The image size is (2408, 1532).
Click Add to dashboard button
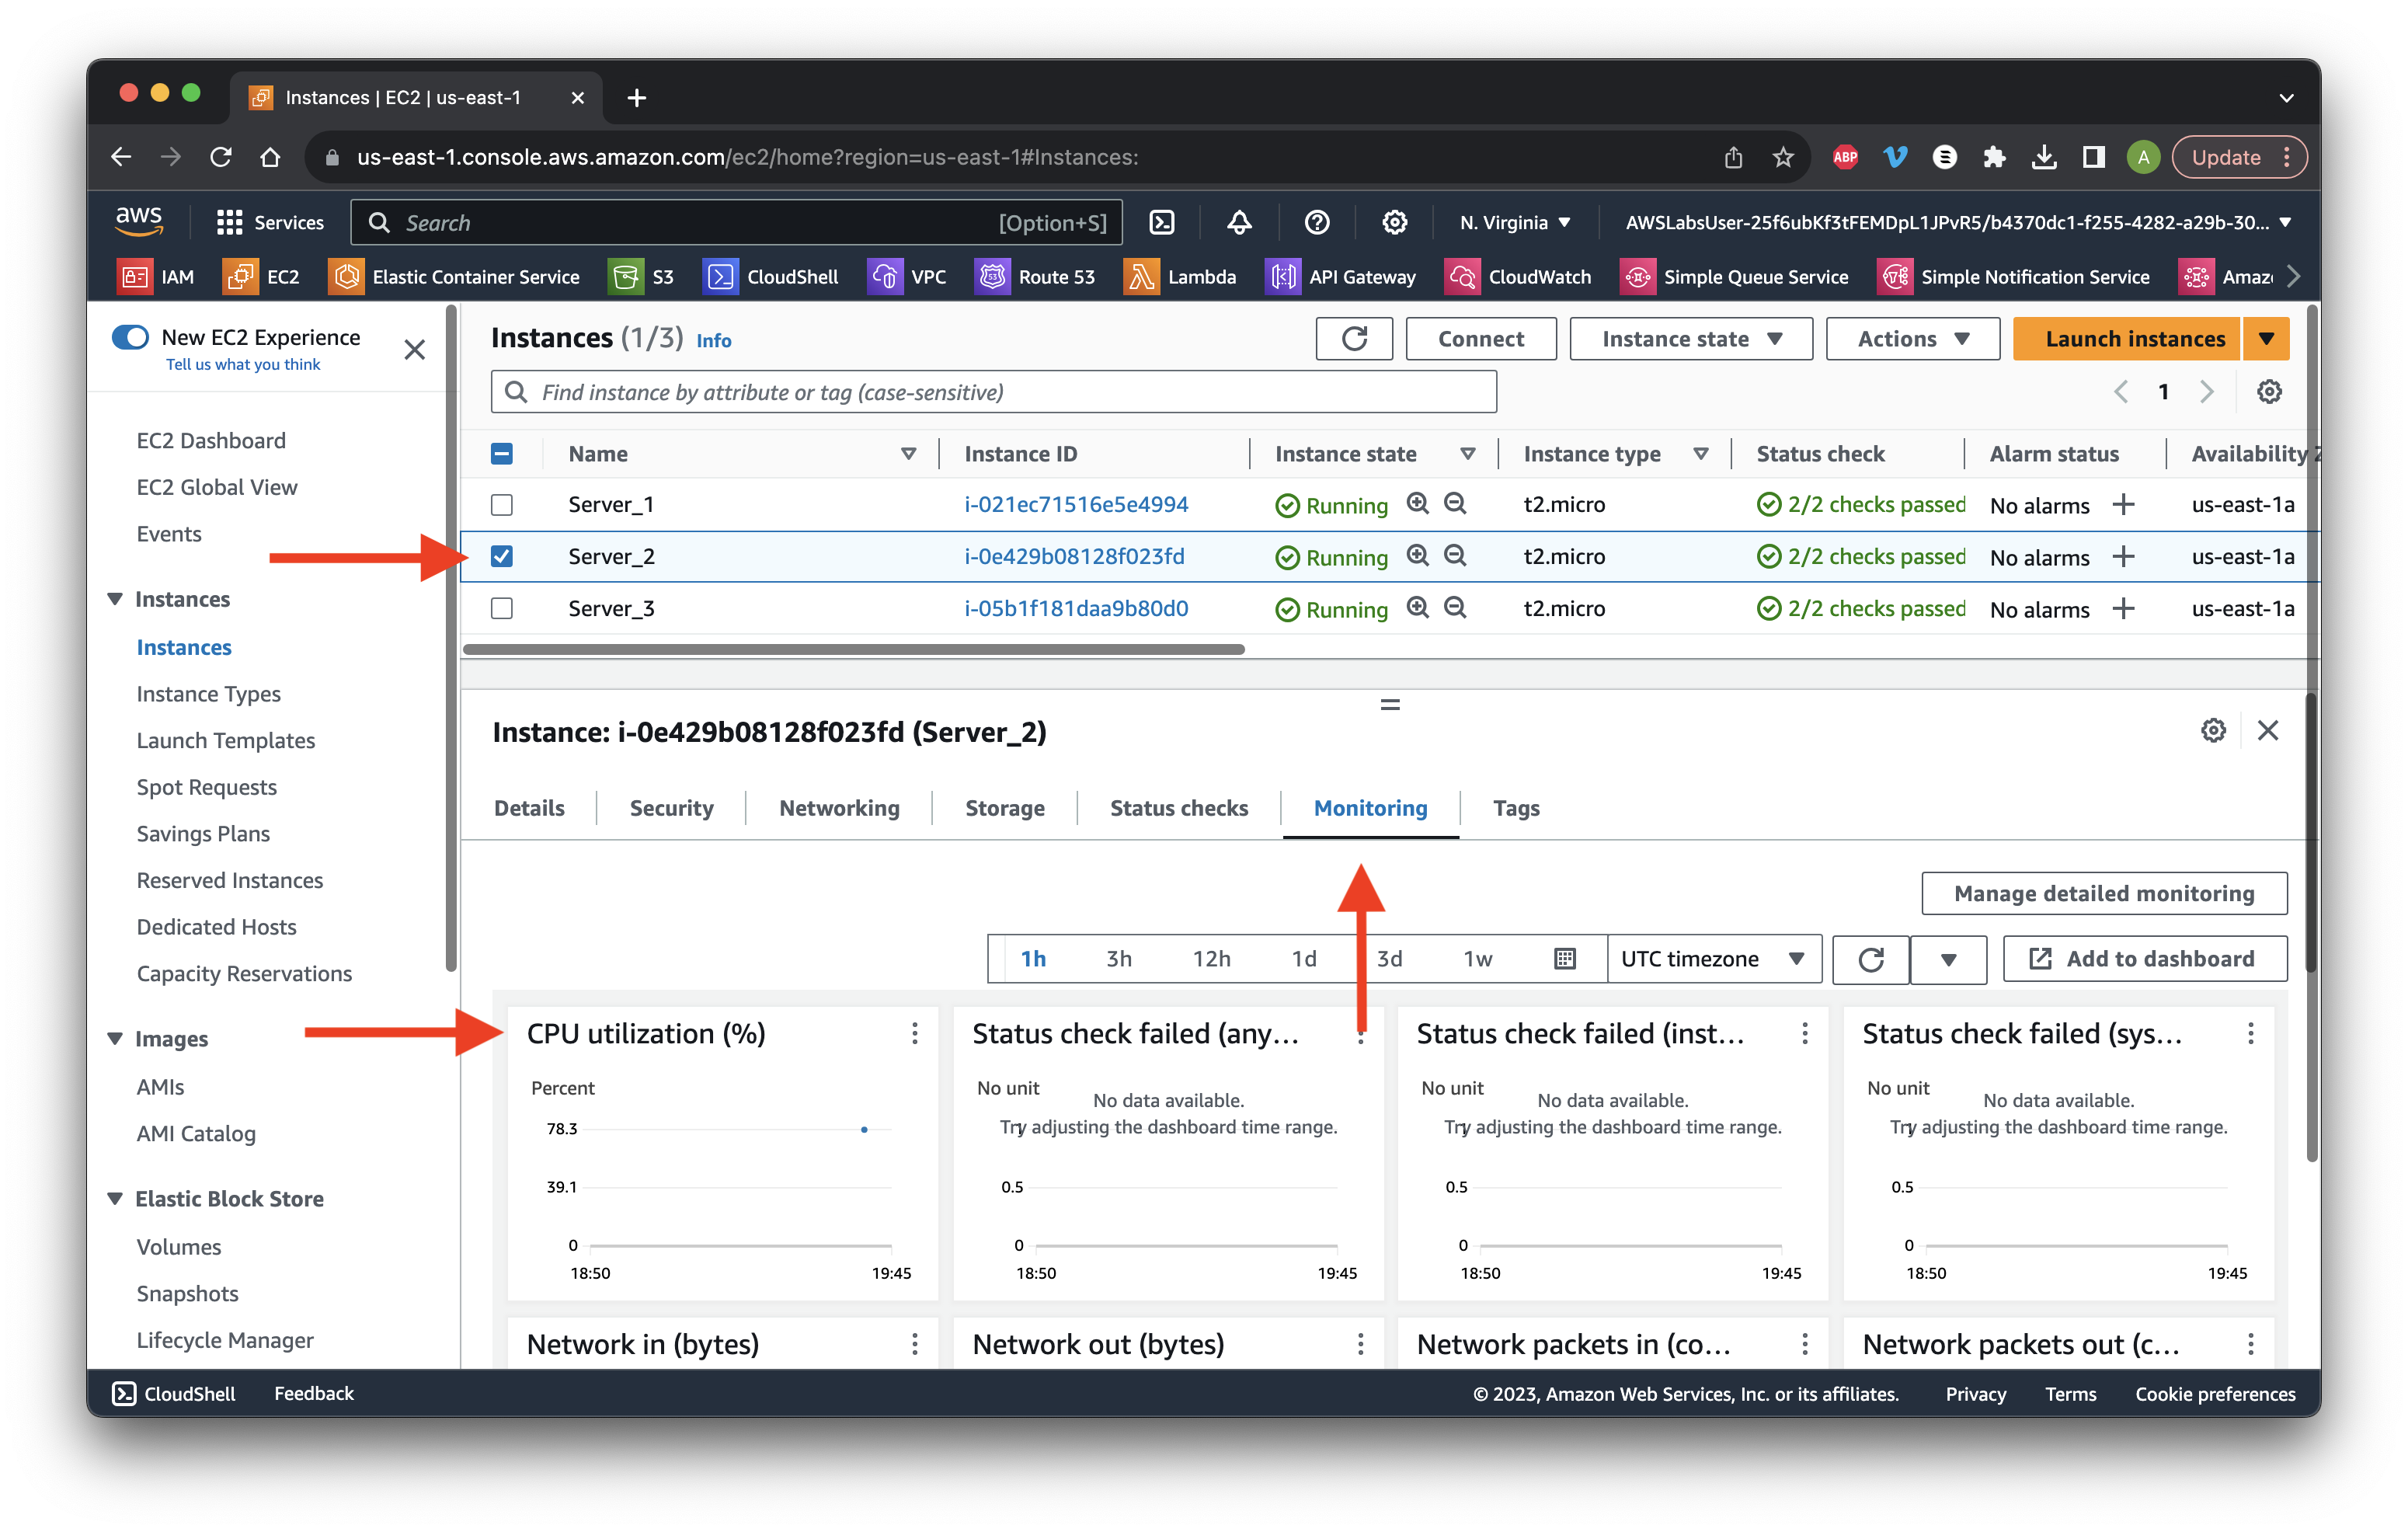tap(2144, 959)
